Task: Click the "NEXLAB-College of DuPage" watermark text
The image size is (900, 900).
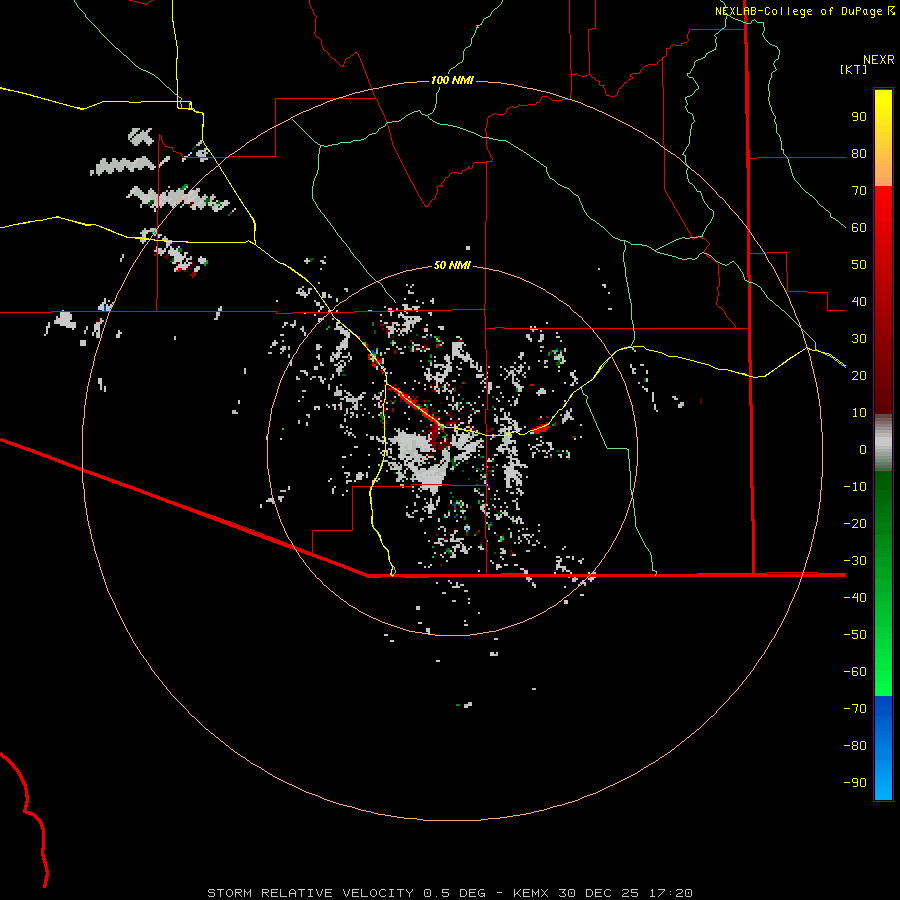Action: [800, 11]
